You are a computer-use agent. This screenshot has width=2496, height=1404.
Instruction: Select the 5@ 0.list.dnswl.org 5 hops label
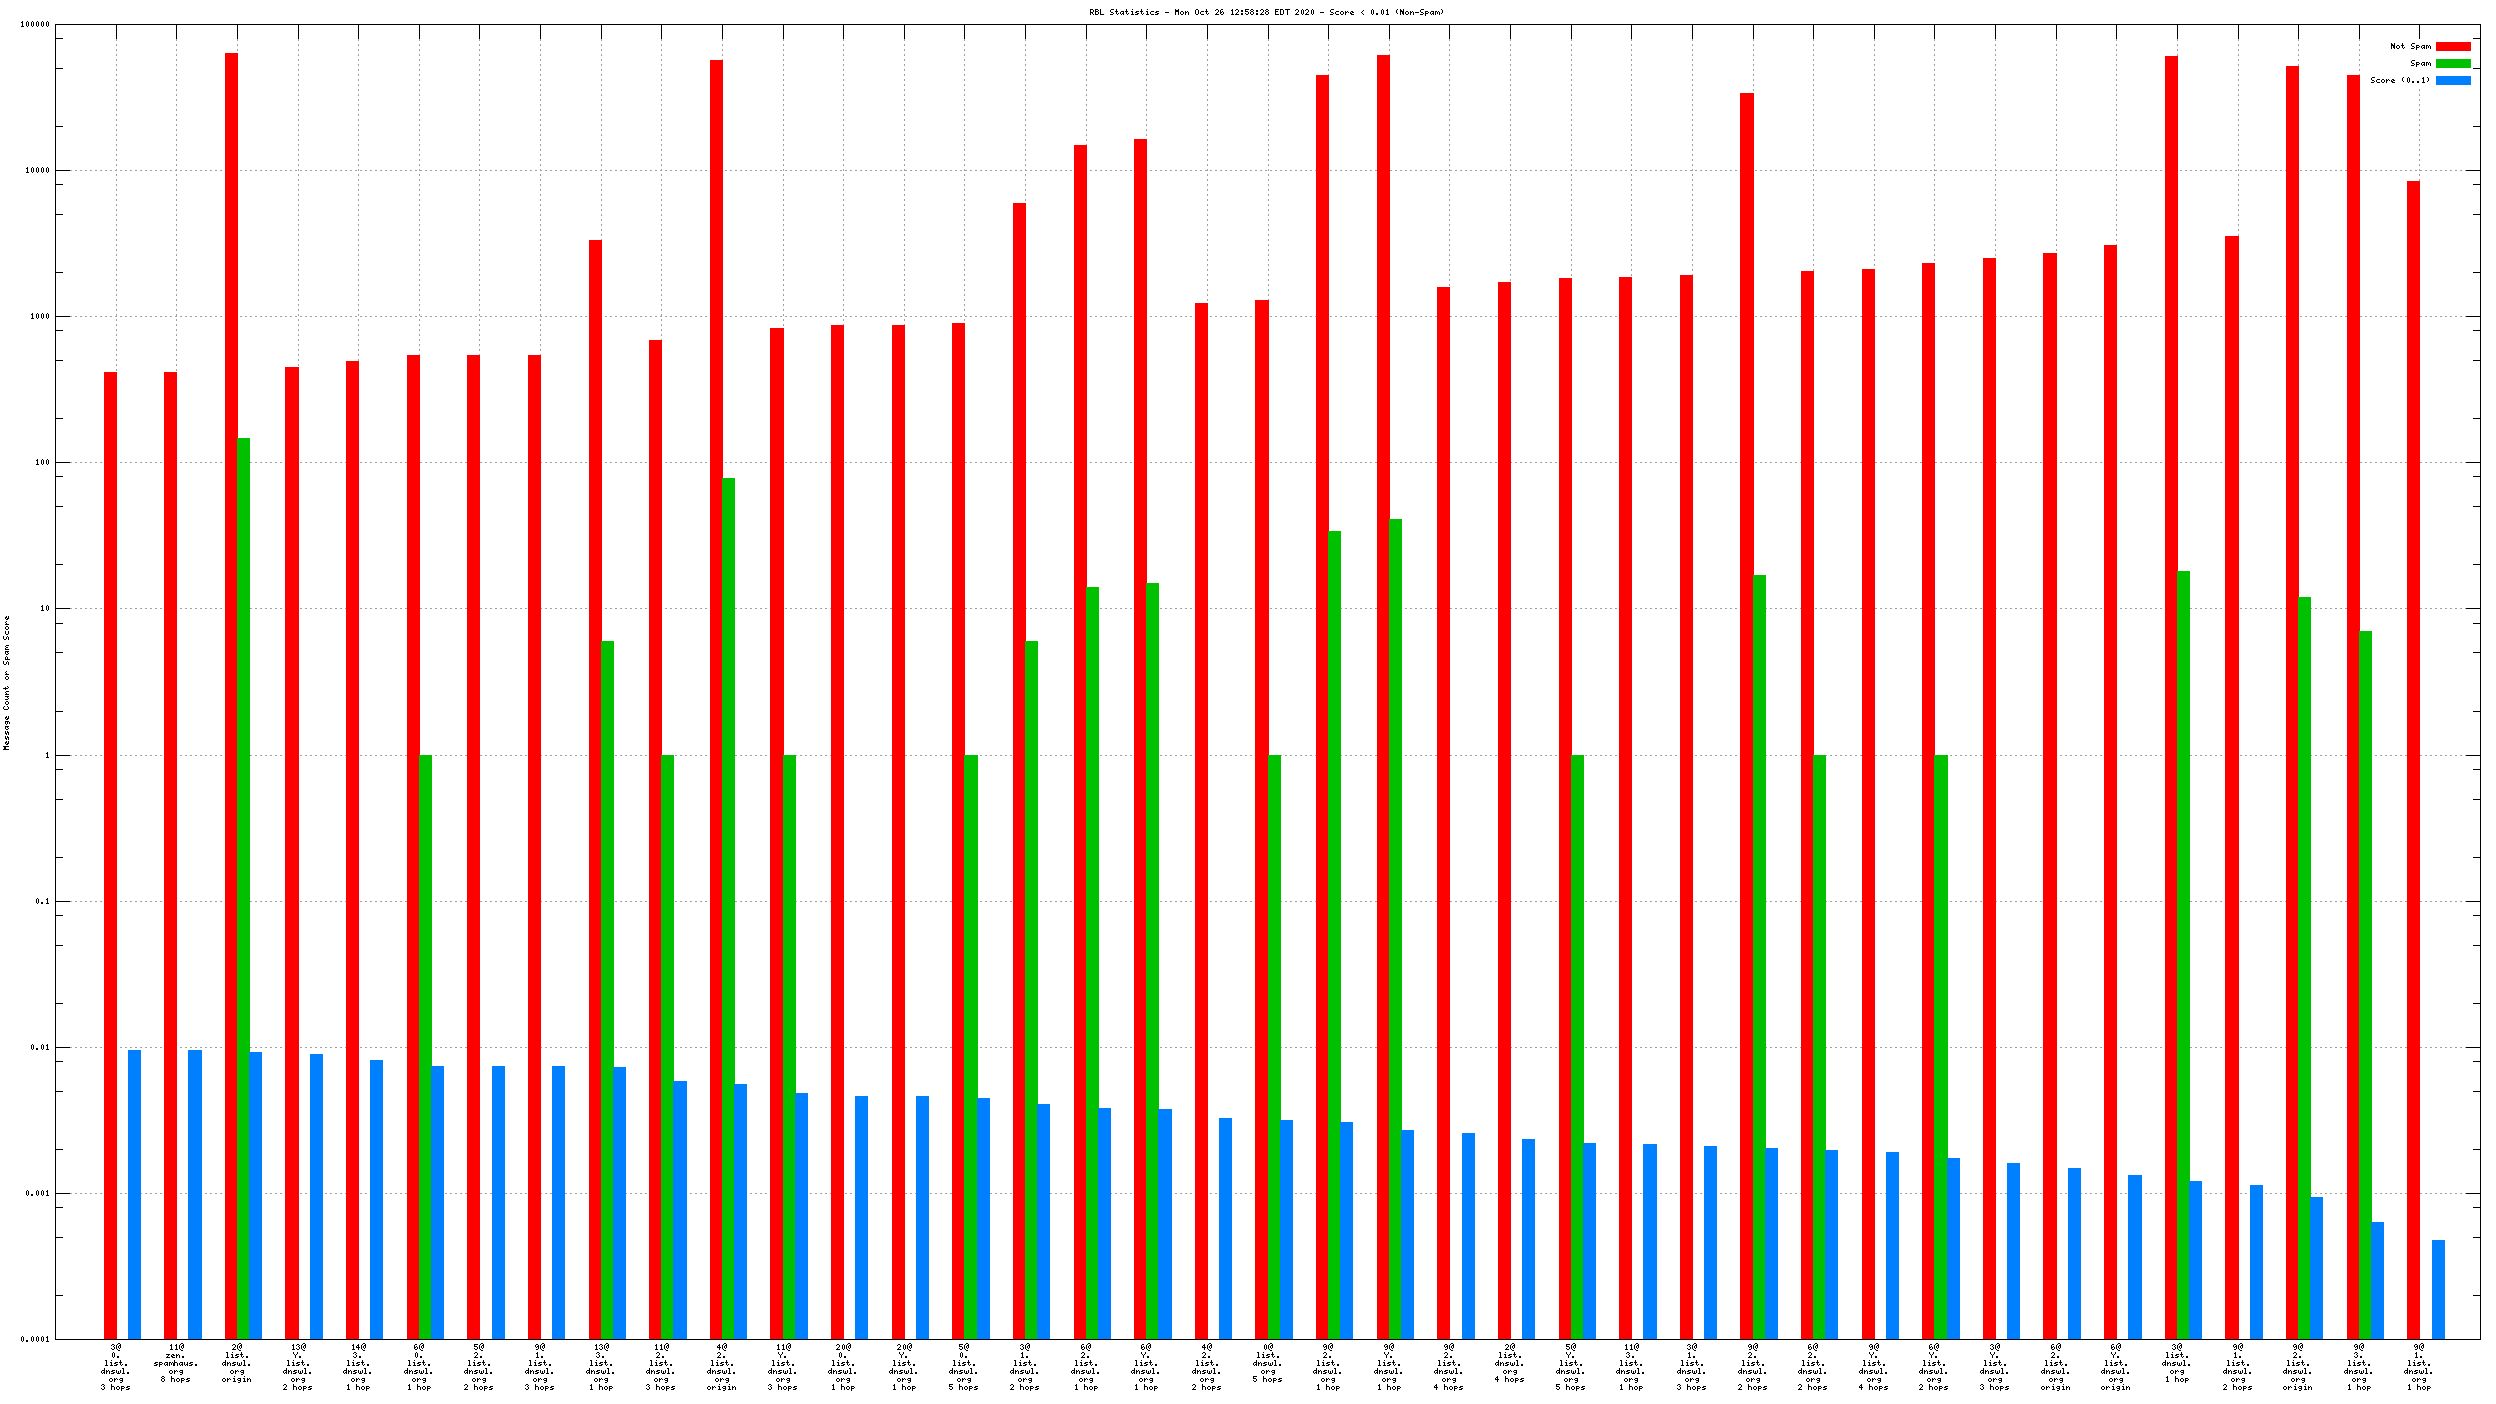click(964, 1367)
